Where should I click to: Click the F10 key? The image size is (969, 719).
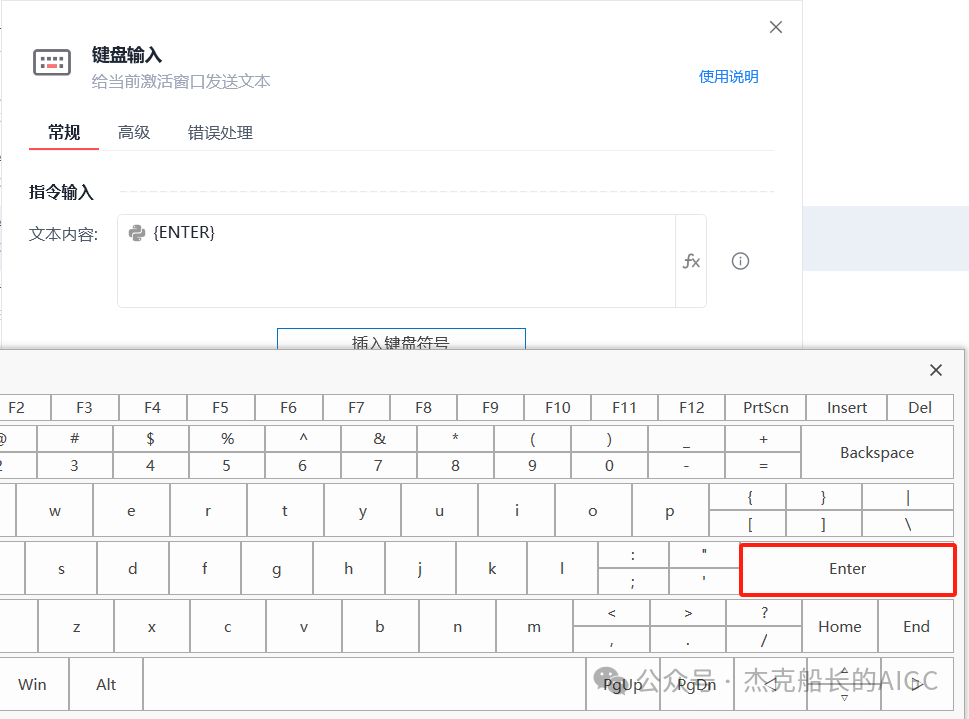coord(557,407)
